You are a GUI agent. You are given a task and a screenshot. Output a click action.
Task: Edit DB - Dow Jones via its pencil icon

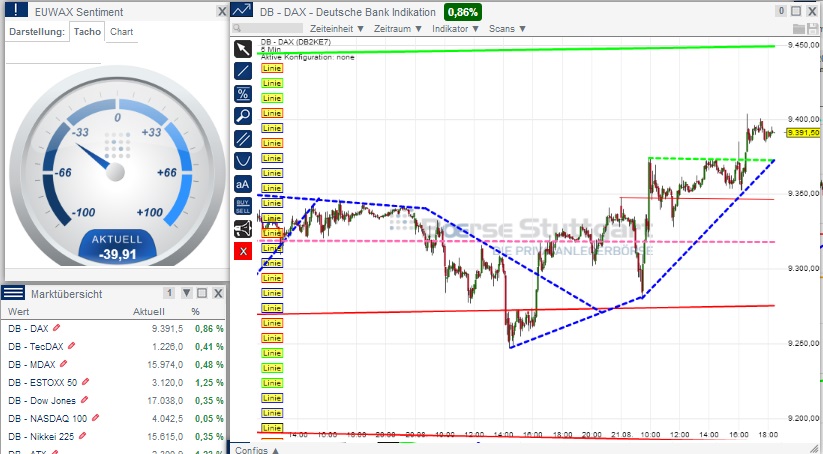coord(85,400)
